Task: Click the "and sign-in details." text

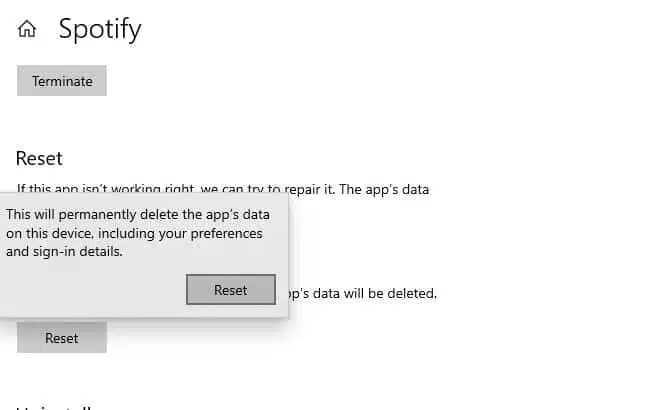Action: 64,252
